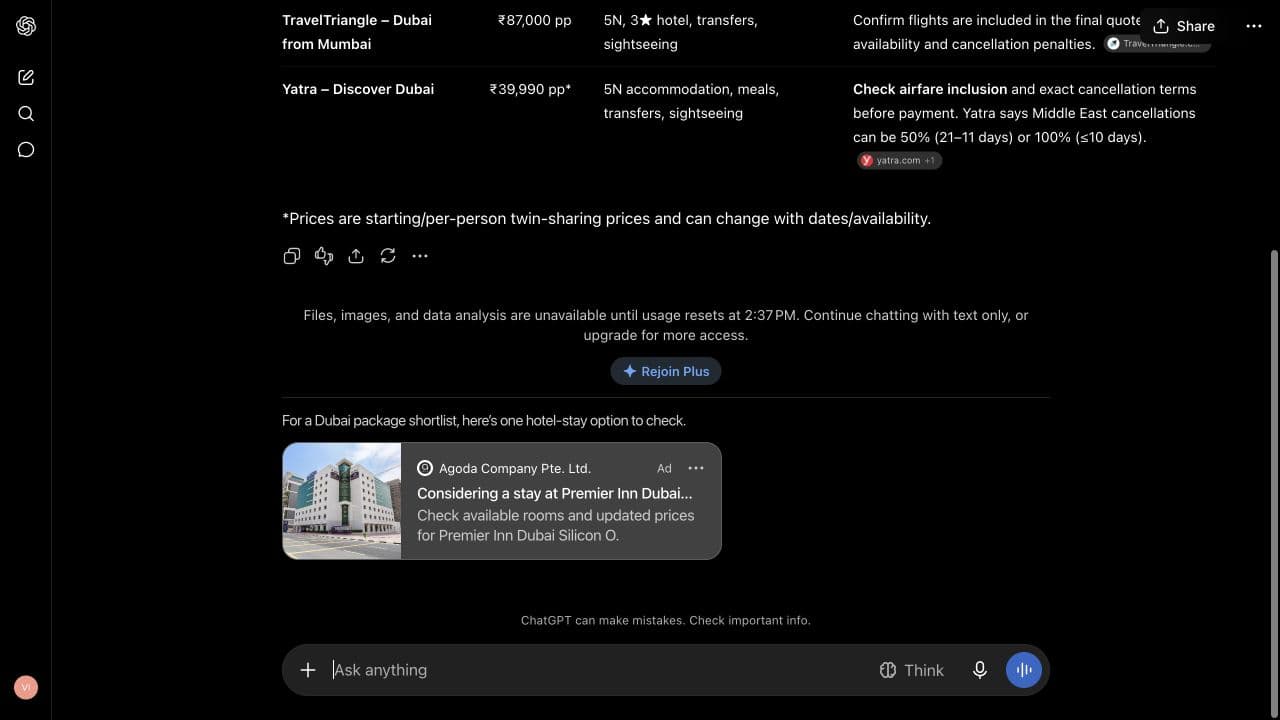Click the plus attach button in composer

pos(308,670)
